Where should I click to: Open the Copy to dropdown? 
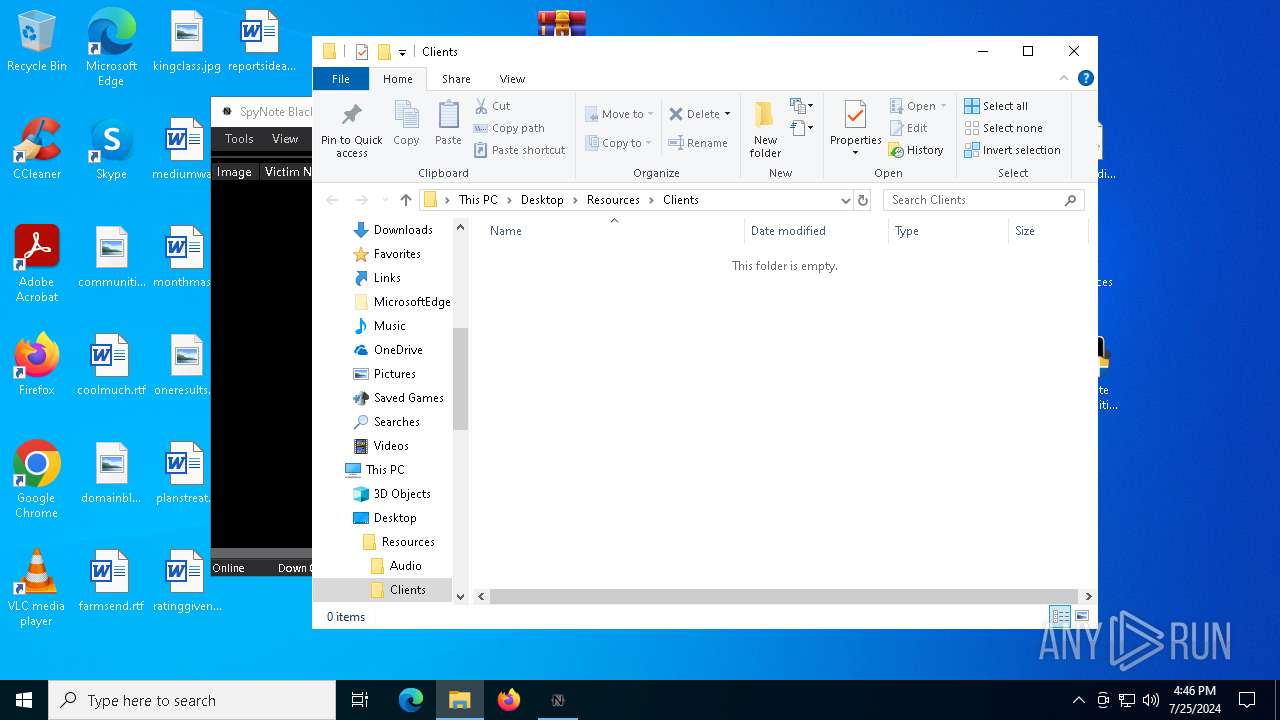[x=618, y=143]
